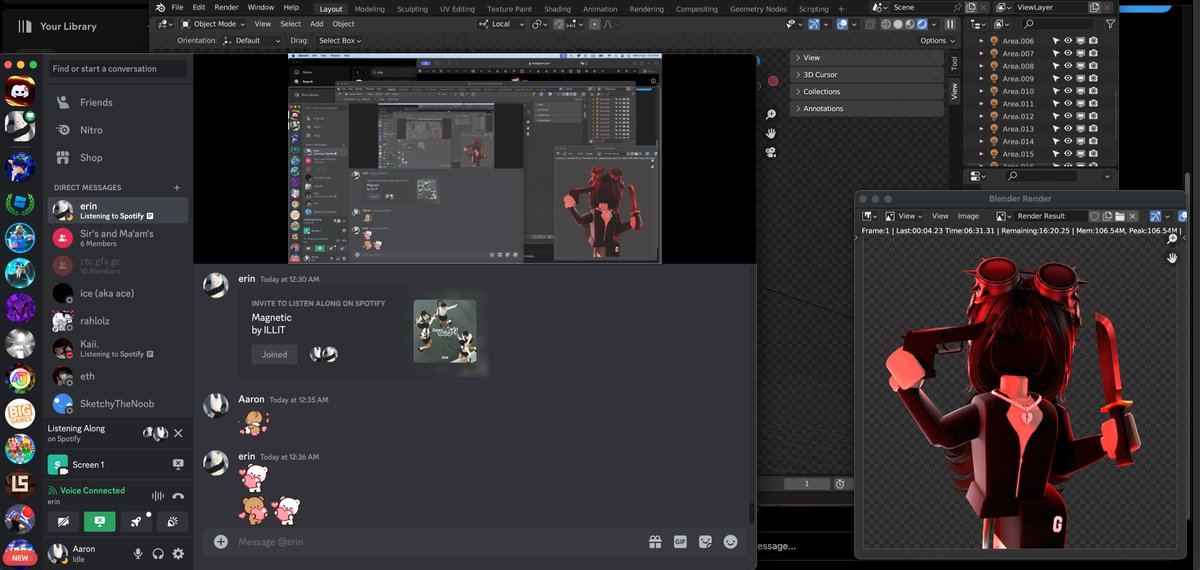This screenshot has width=1200, height=570.
Task: Open the GIF picker in message bar
Action: coord(680,541)
